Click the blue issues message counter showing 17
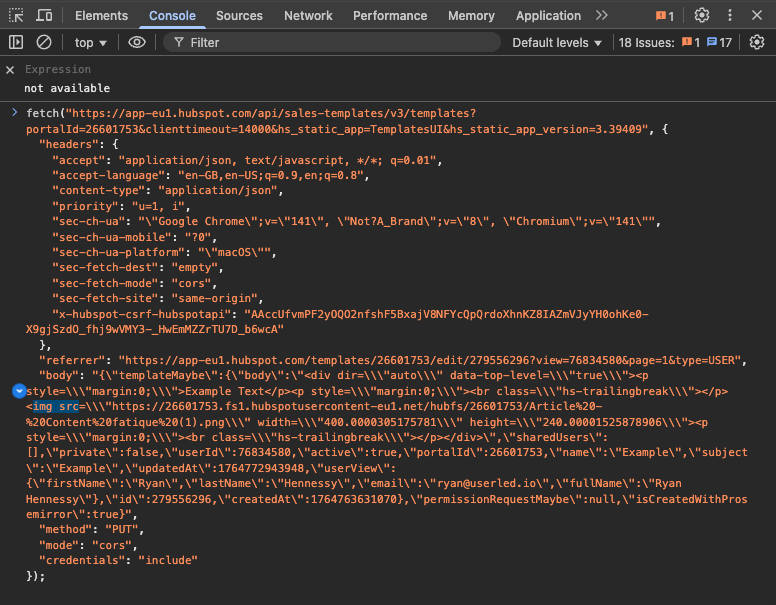776x605 pixels. click(x=719, y=43)
